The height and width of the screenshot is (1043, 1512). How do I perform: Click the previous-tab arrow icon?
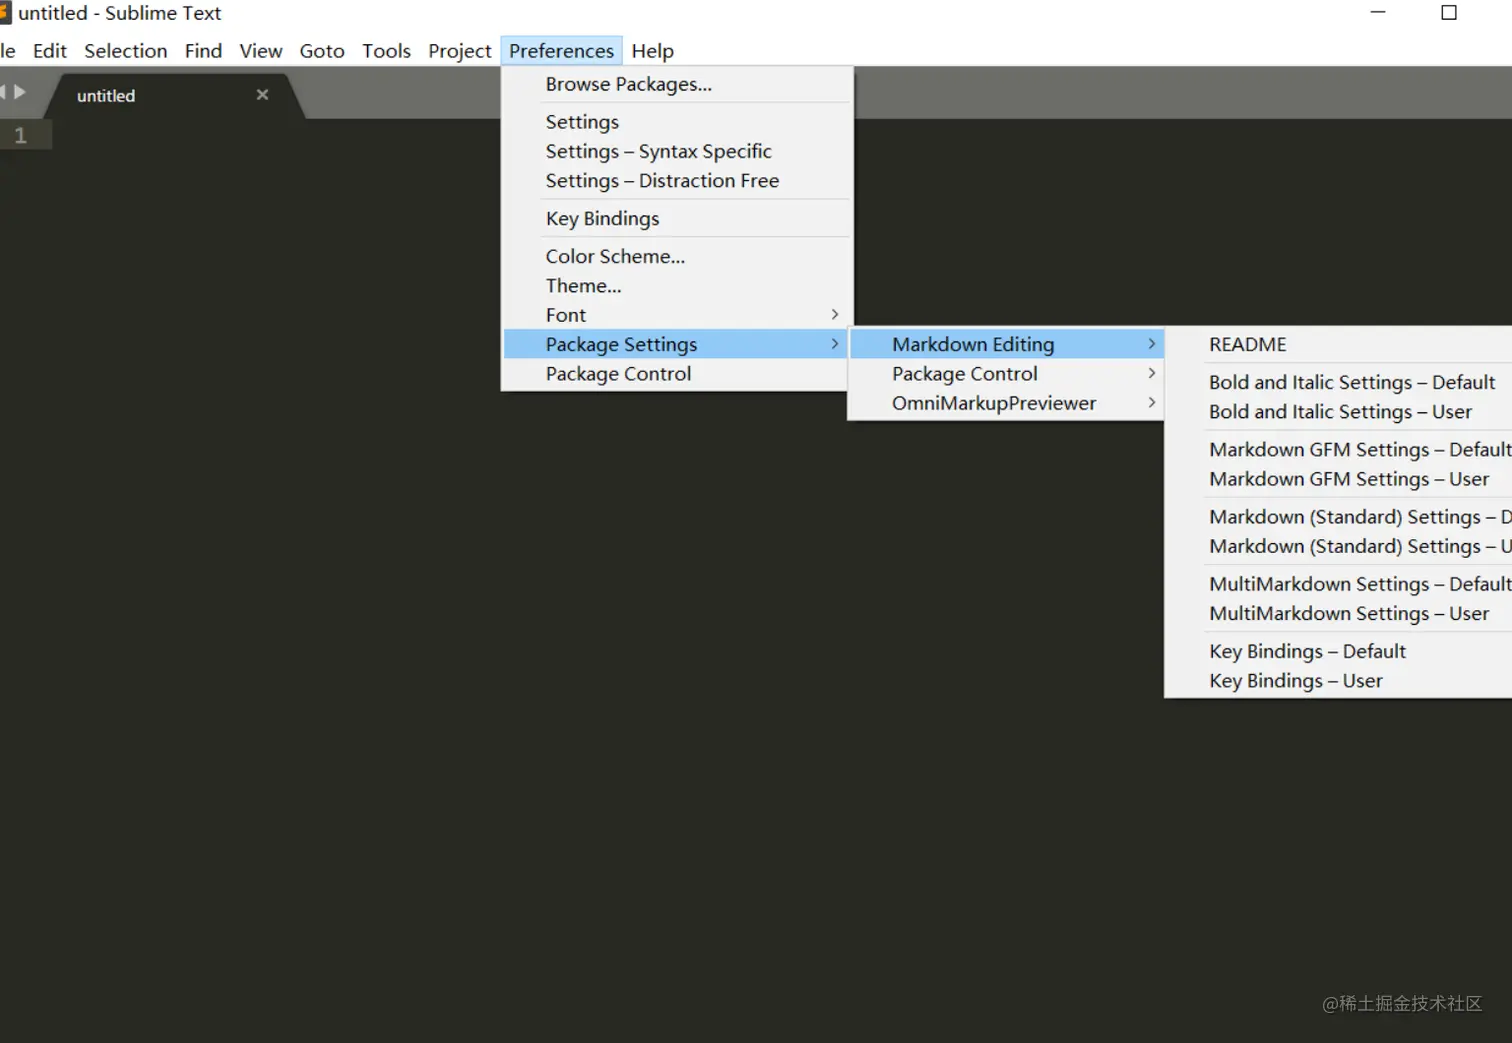[6, 91]
